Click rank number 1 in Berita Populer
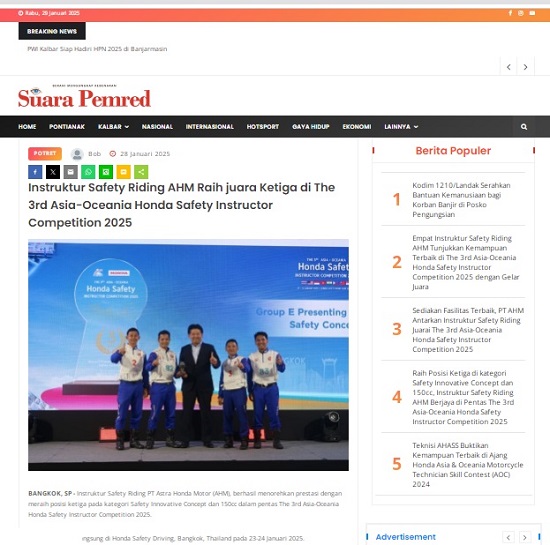 pyautogui.click(x=397, y=200)
